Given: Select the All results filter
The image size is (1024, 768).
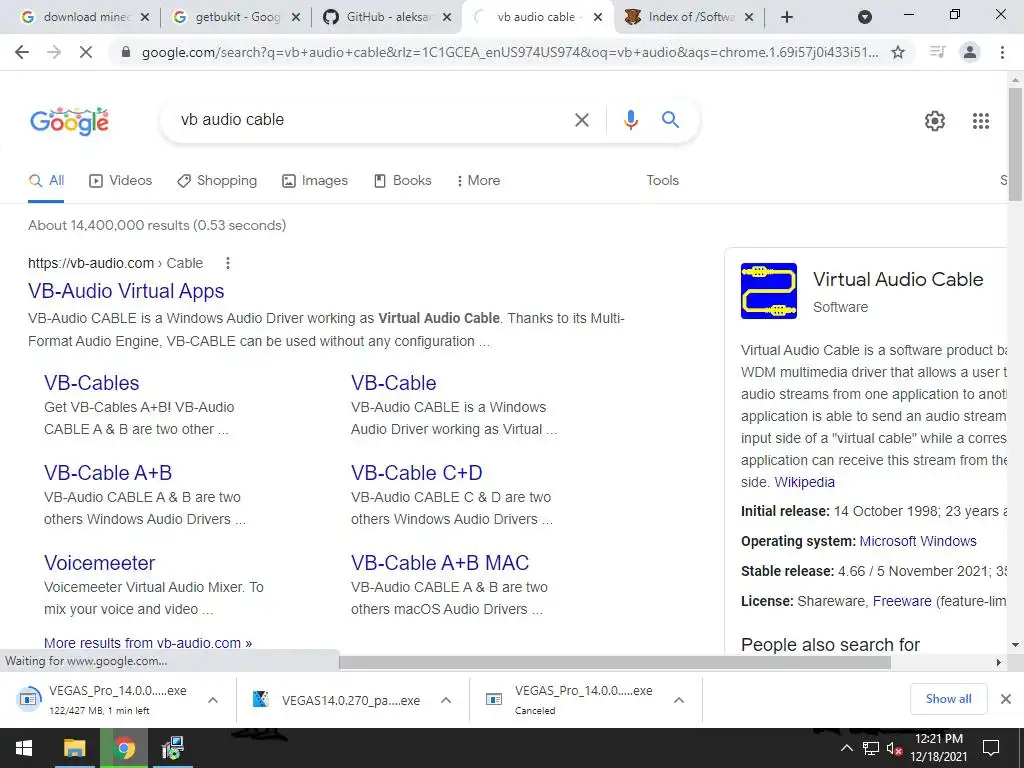Looking at the screenshot, I should coord(46,181).
